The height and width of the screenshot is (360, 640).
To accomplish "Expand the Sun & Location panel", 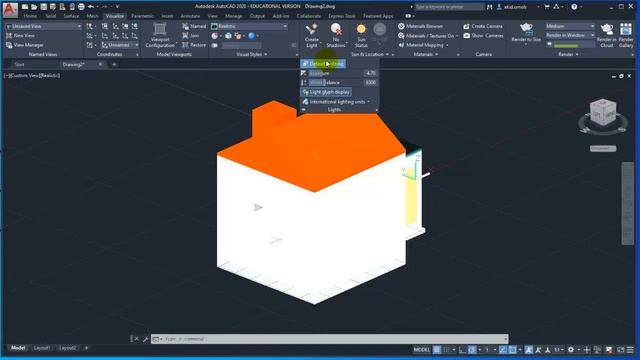I will [x=370, y=54].
